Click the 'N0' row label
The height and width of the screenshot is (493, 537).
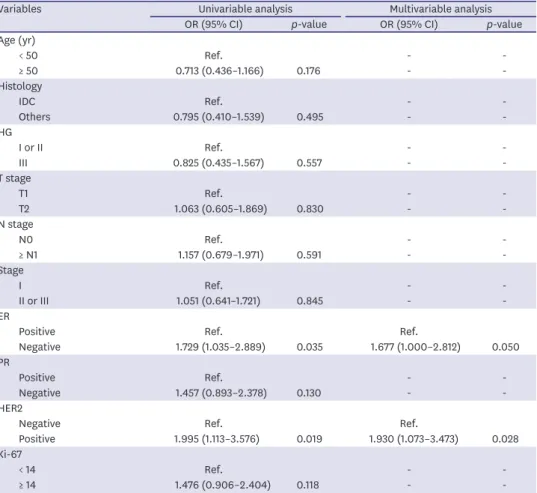26,240
